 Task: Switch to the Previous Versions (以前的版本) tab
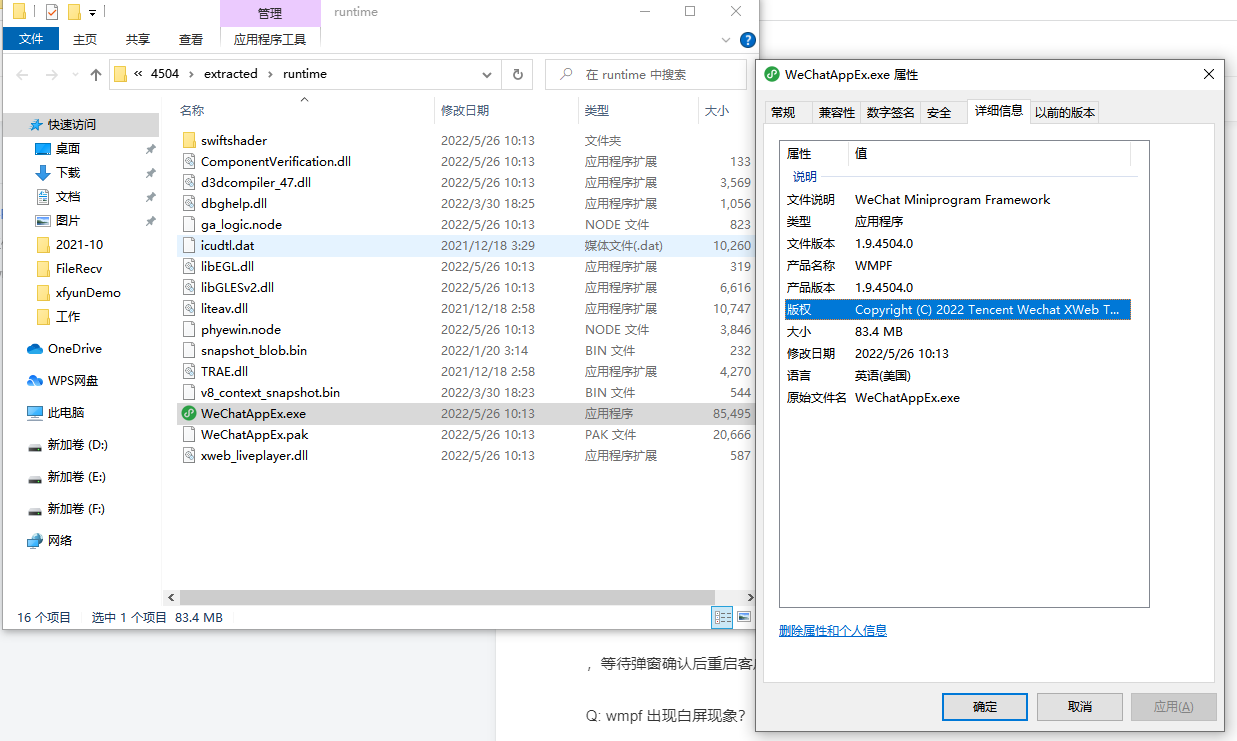tap(1065, 113)
